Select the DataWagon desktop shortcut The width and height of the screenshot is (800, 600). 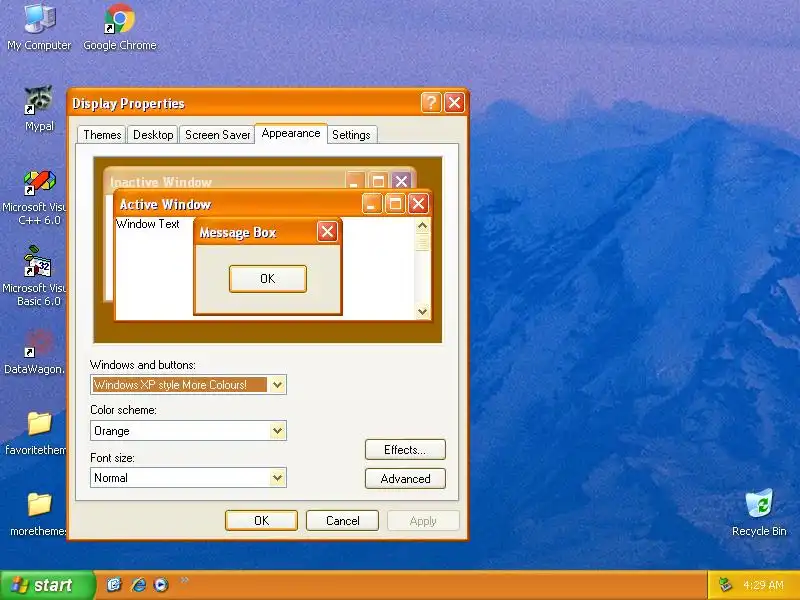coord(36,353)
